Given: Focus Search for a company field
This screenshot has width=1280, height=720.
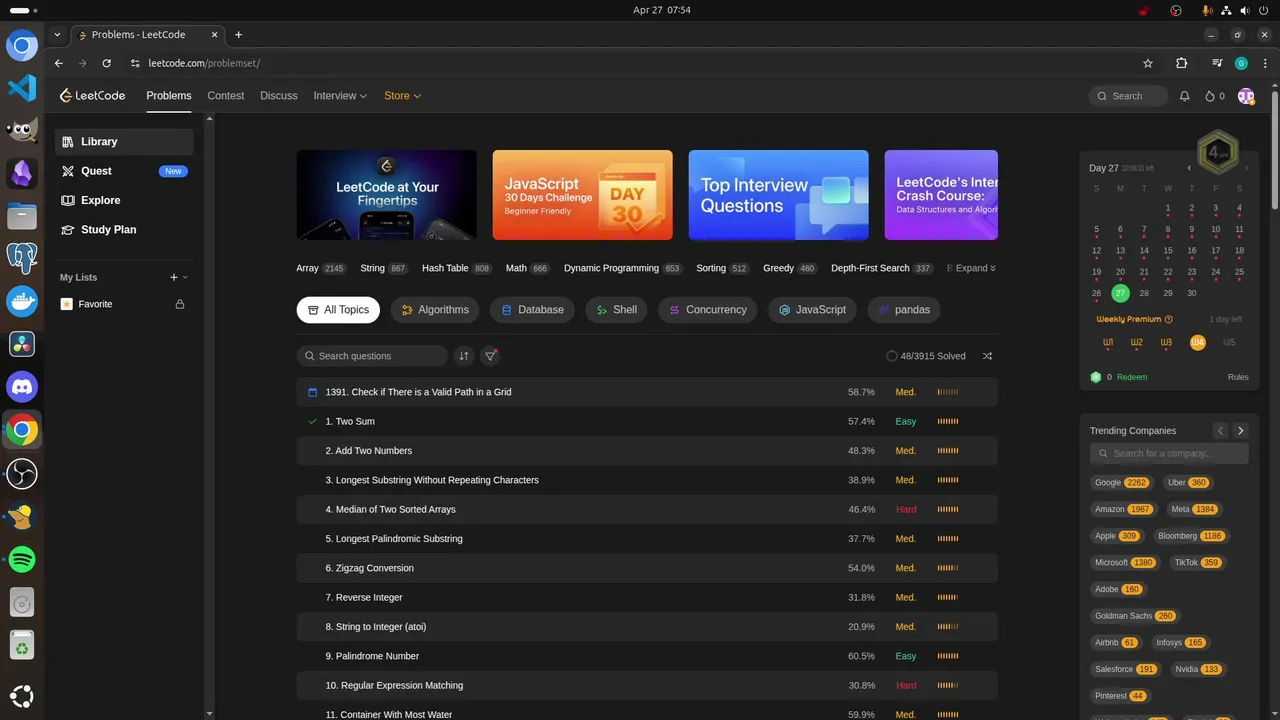Looking at the screenshot, I should coord(1169,453).
